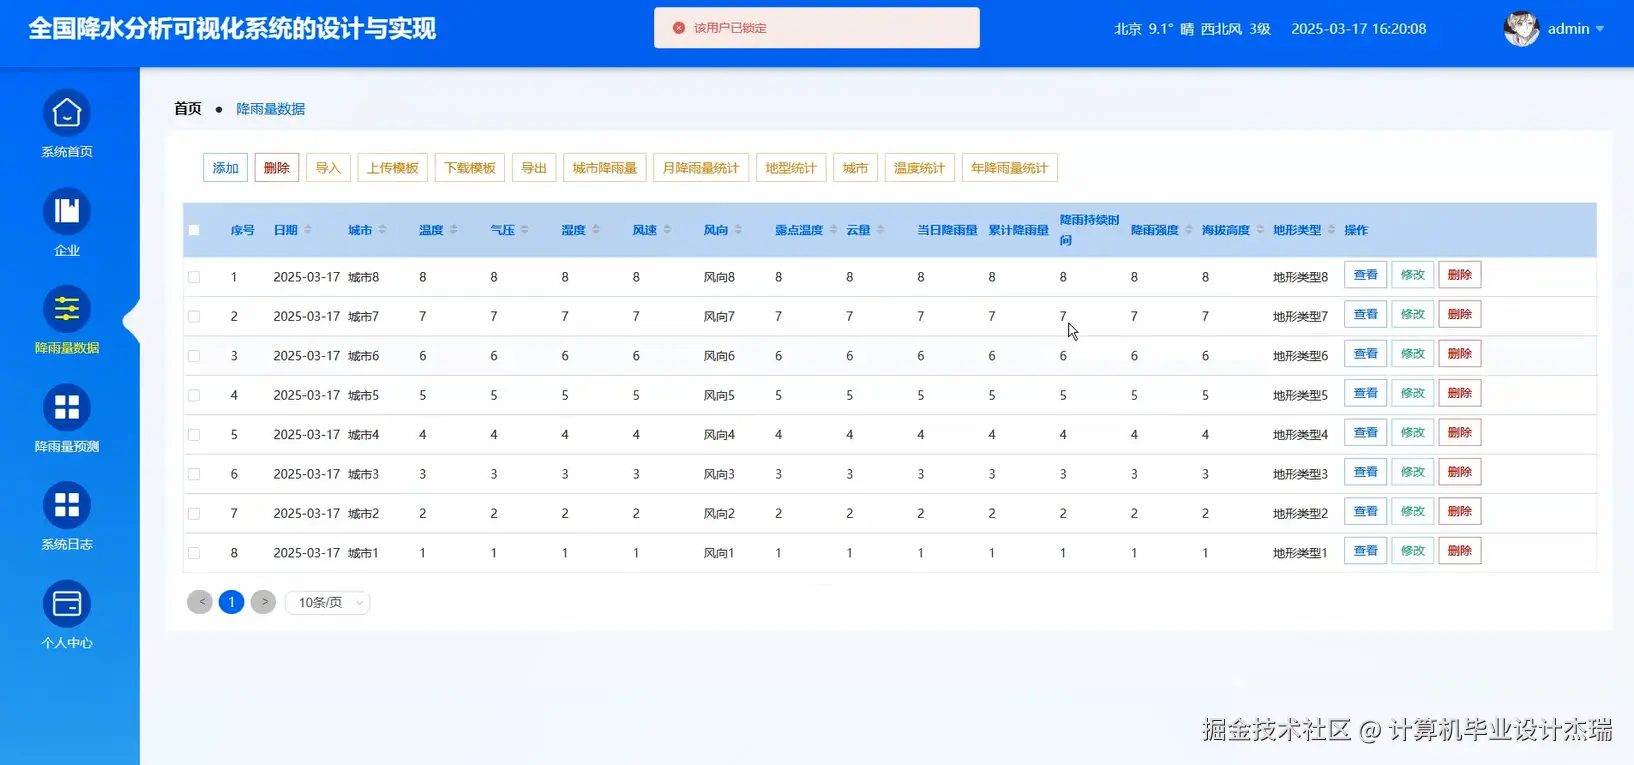Open the 个人中心 sidebar icon
This screenshot has width=1634, height=765.
click(67, 604)
